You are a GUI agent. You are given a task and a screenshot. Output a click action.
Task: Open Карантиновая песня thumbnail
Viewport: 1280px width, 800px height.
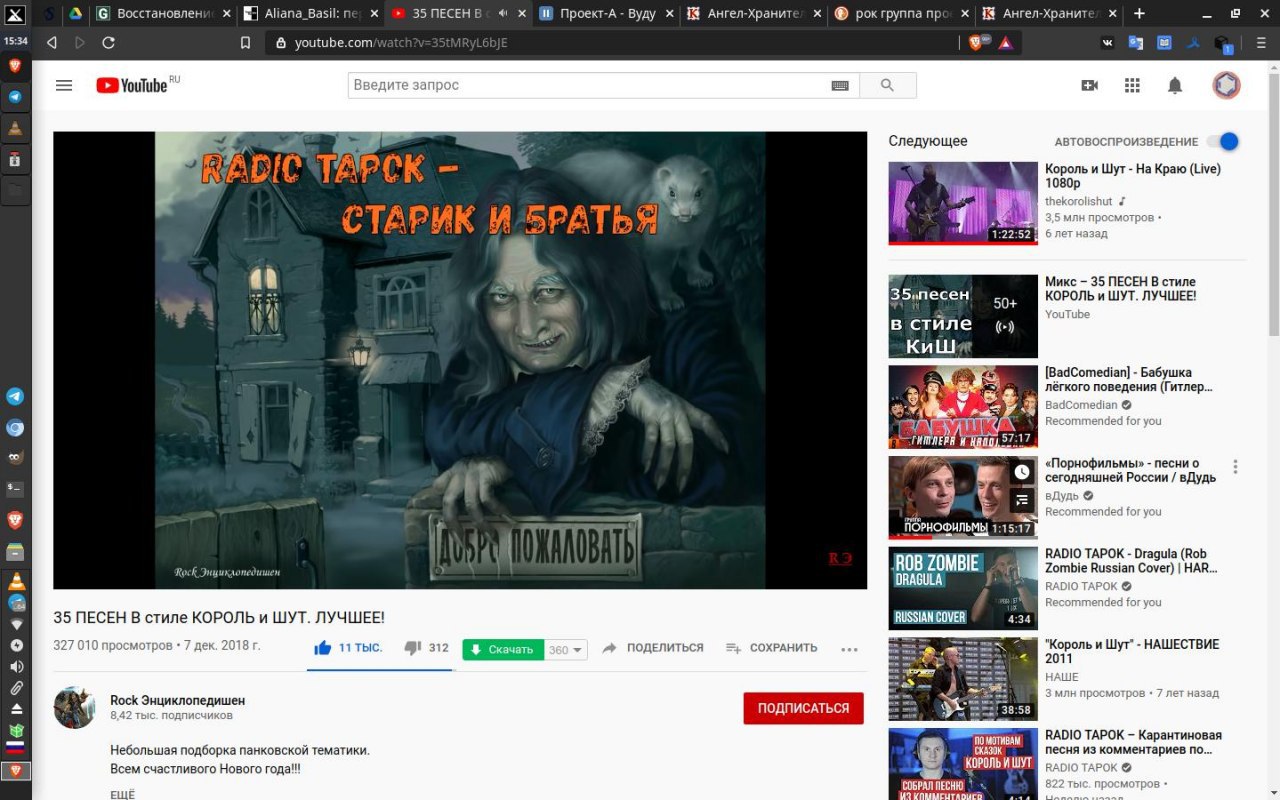pyautogui.click(x=963, y=764)
